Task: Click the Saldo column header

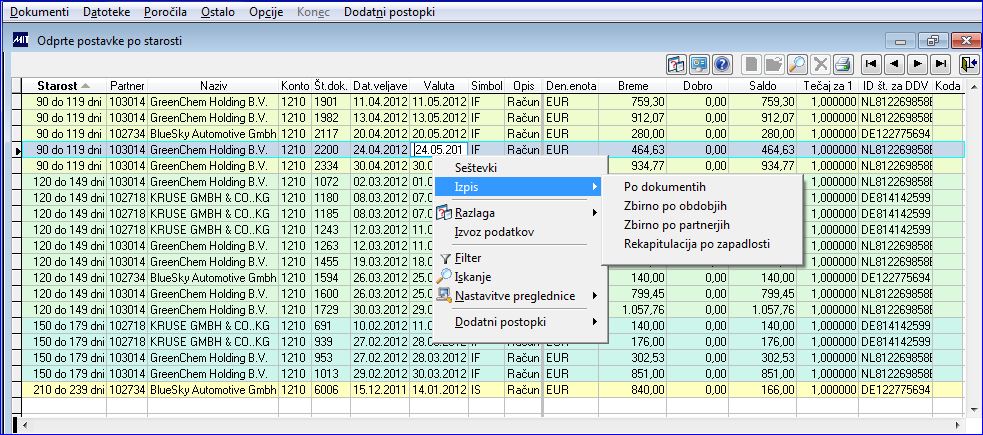Action: coord(762,86)
